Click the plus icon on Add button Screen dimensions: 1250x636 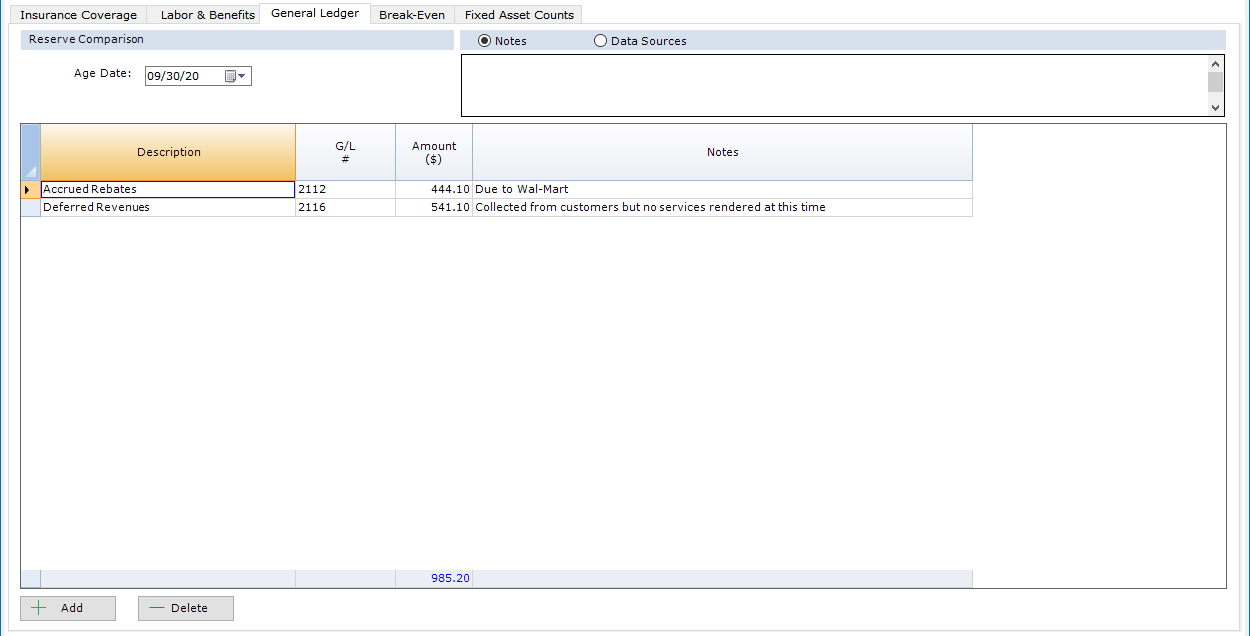tap(36, 608)
